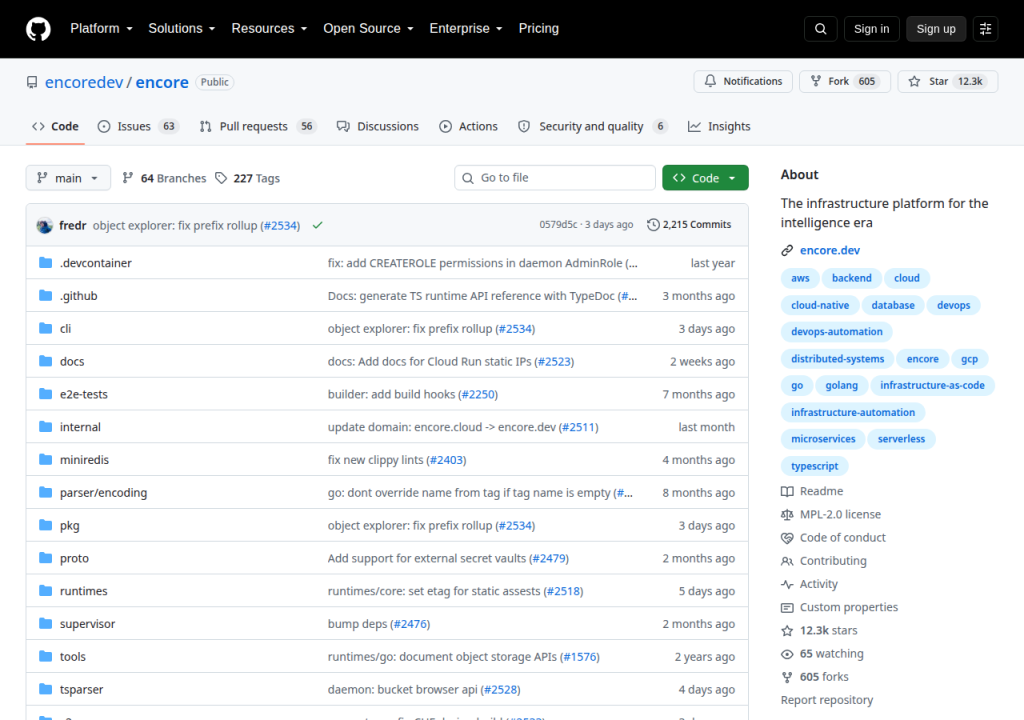Expand the Open Source menu

click(368, 29)
